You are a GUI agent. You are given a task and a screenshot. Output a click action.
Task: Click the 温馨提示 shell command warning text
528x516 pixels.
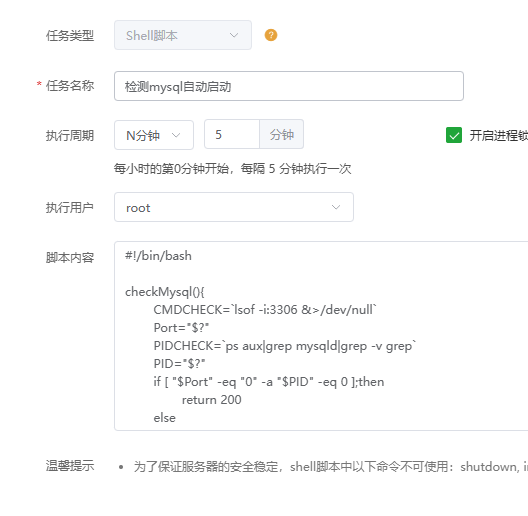click(x=331, y=467)
